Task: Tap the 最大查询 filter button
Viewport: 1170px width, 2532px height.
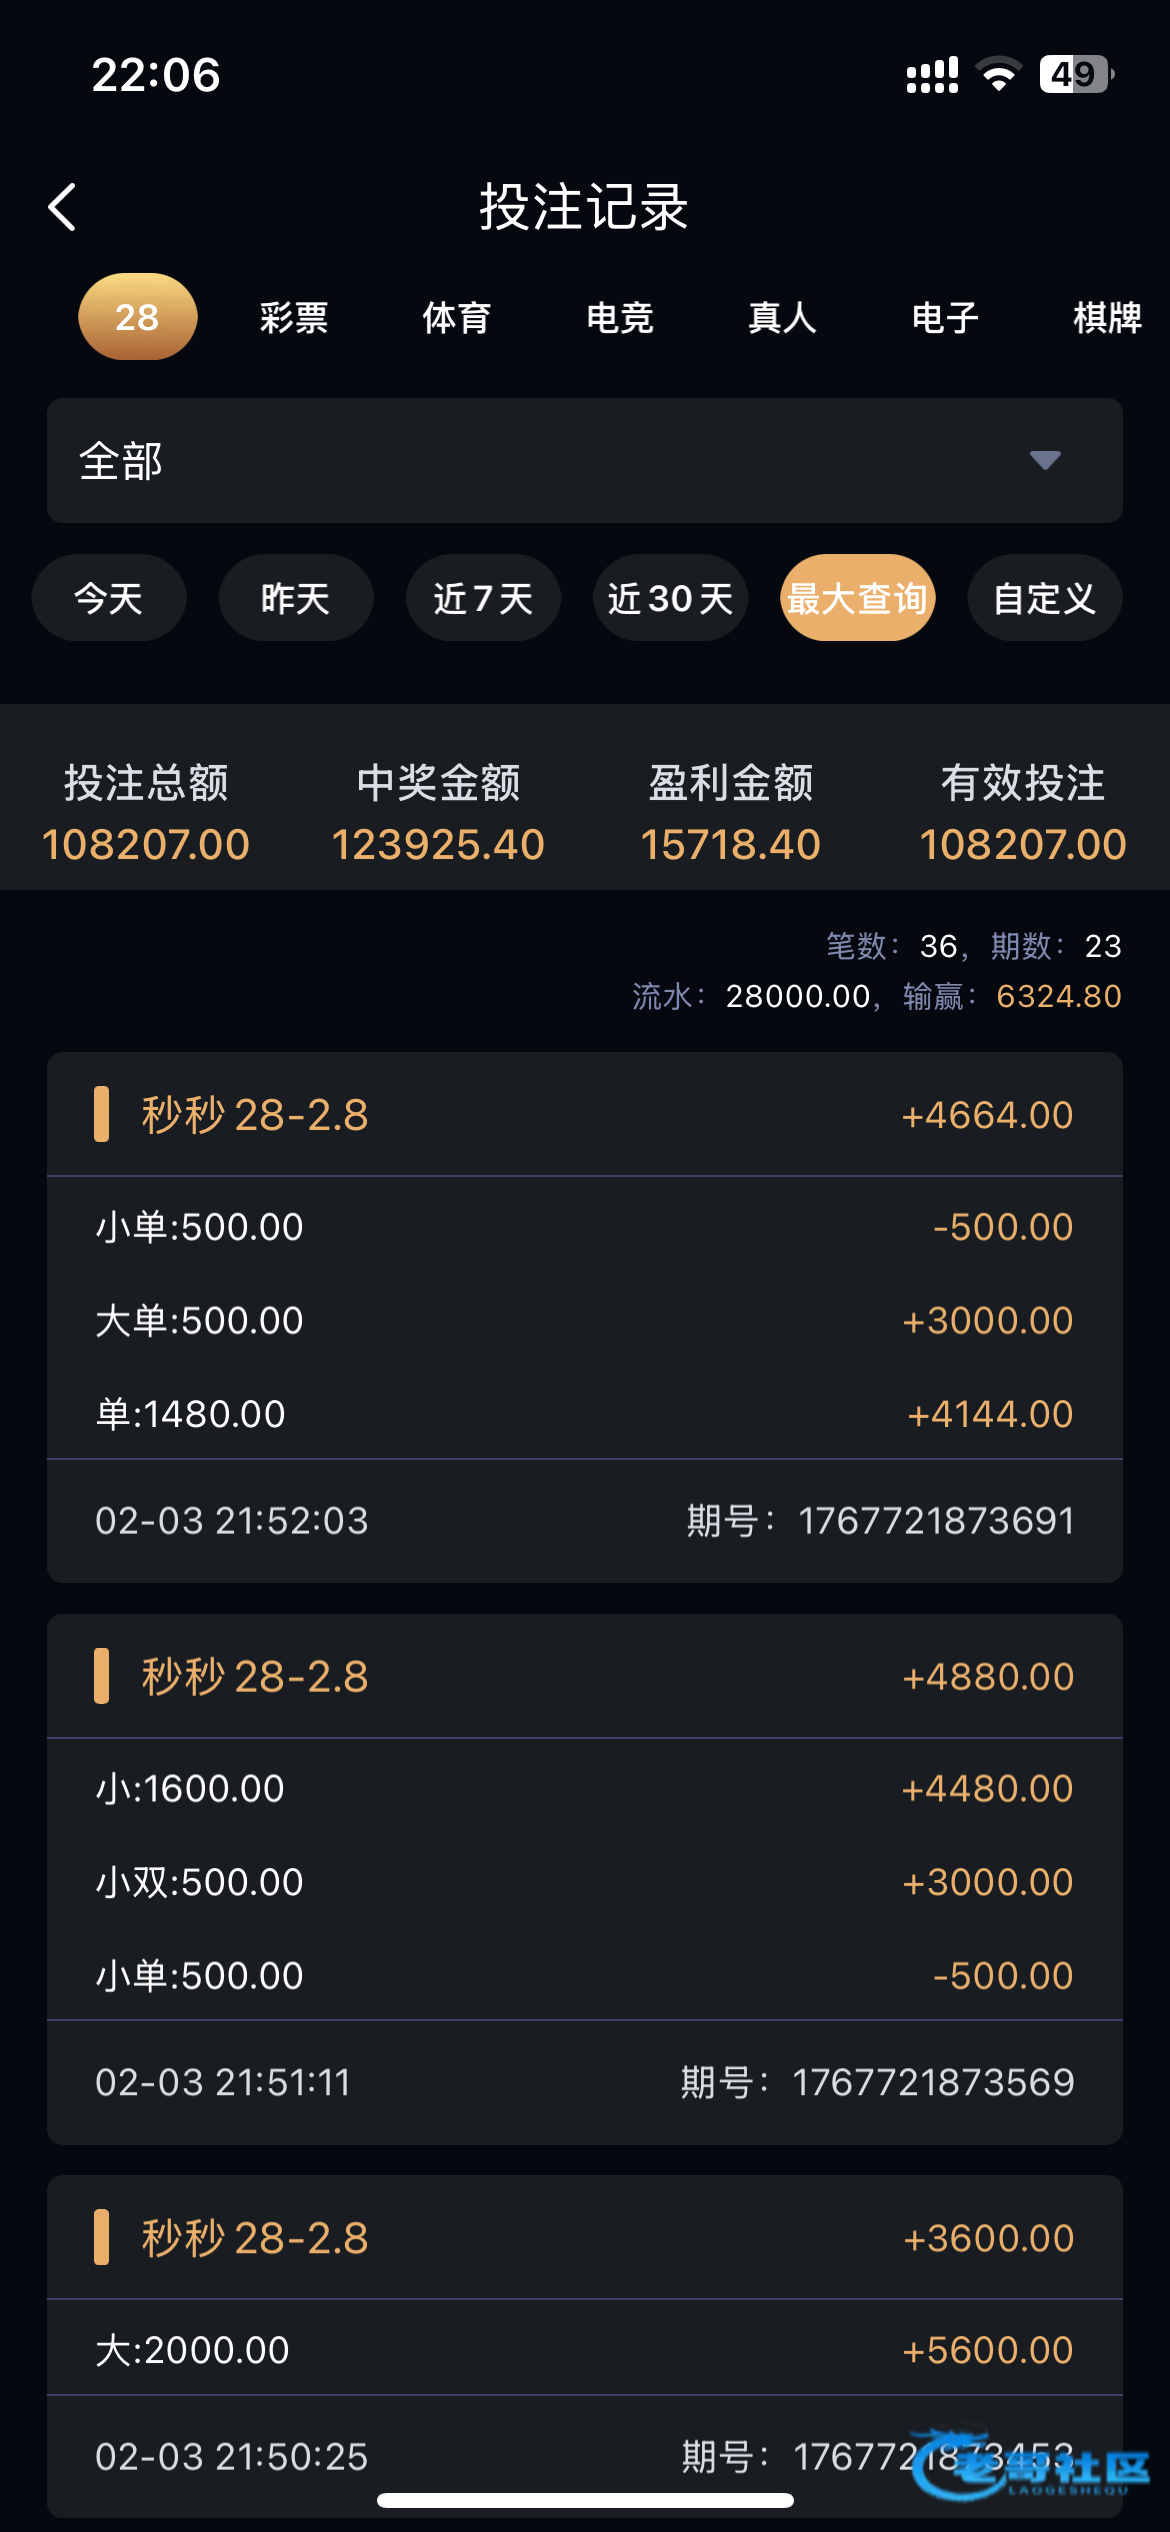Action: [857, 598]
